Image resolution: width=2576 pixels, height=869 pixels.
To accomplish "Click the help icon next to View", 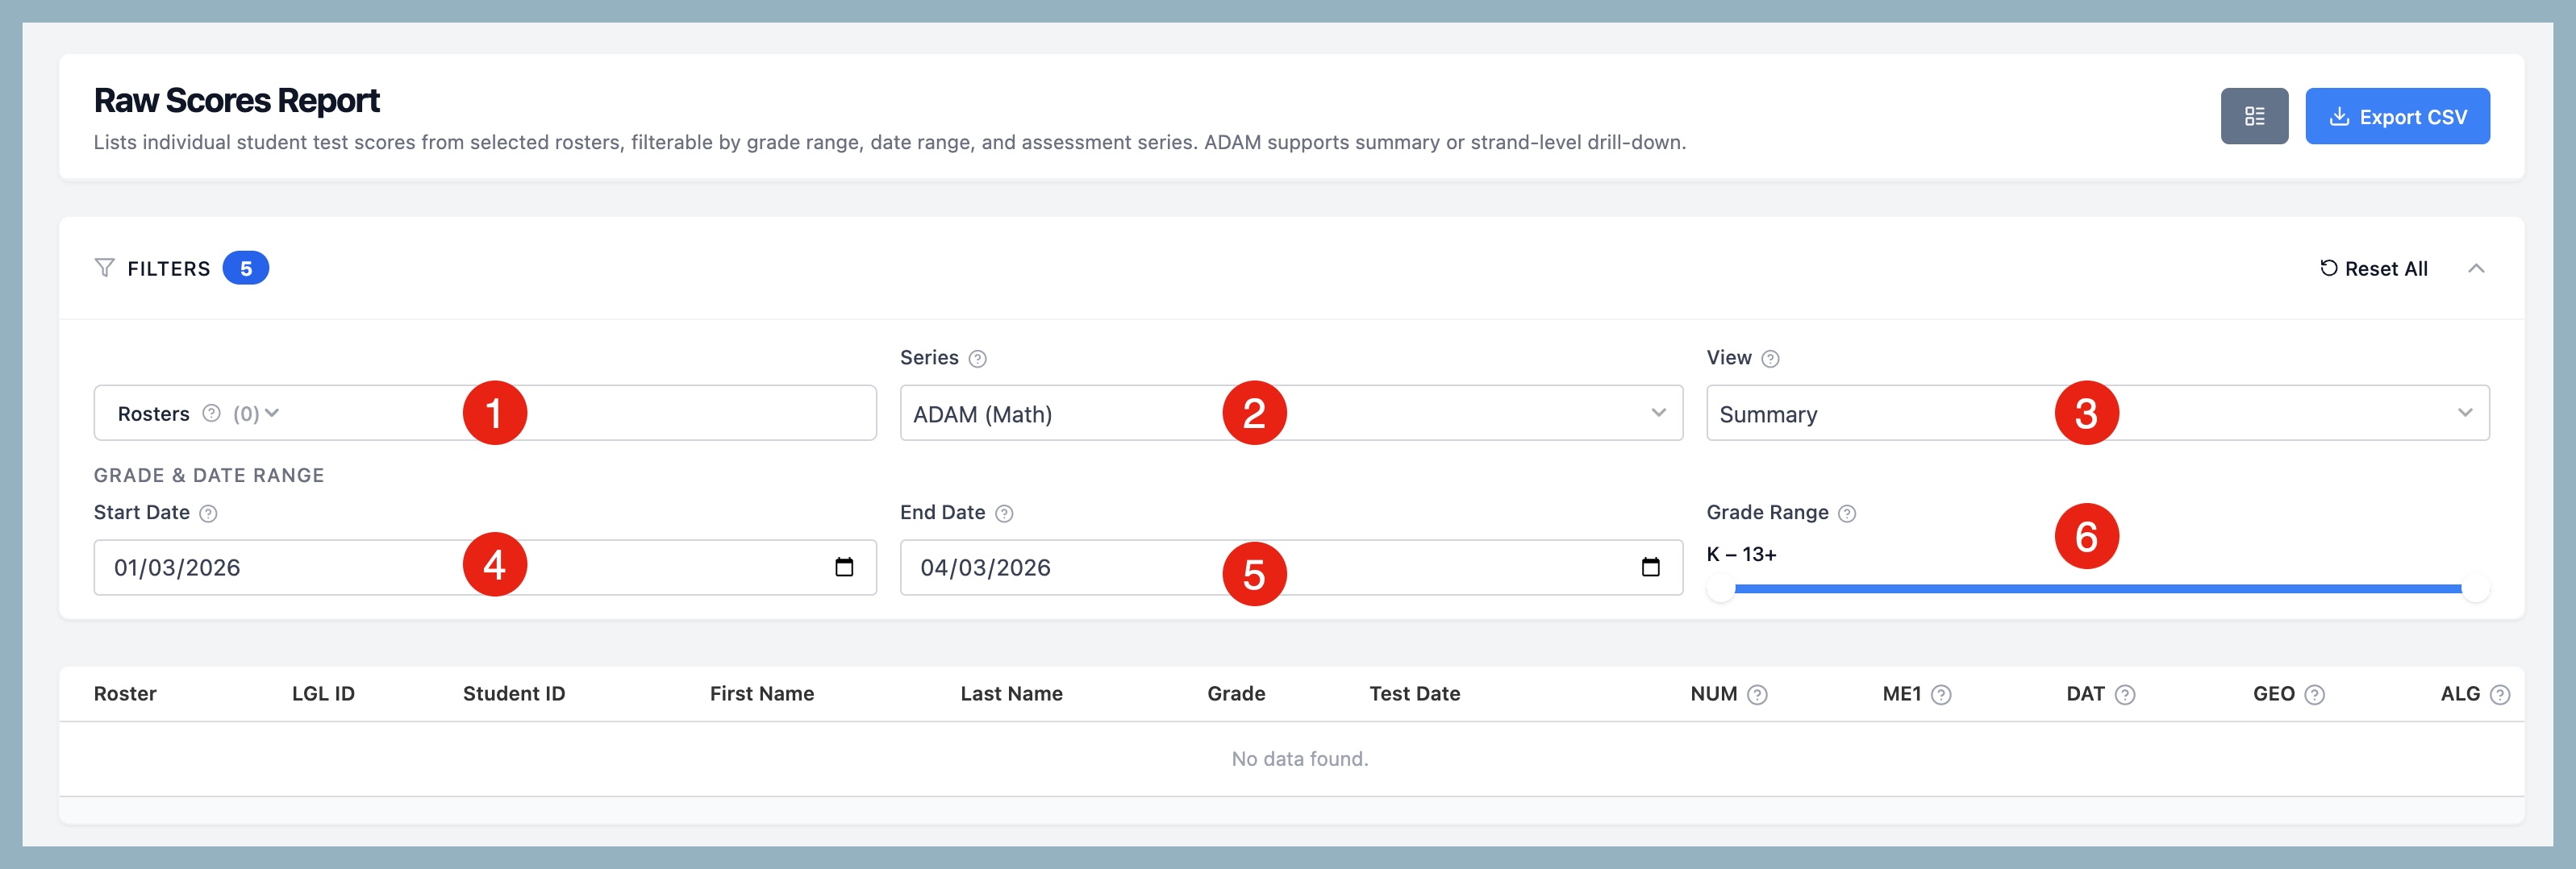I will tap(1769, 359).
